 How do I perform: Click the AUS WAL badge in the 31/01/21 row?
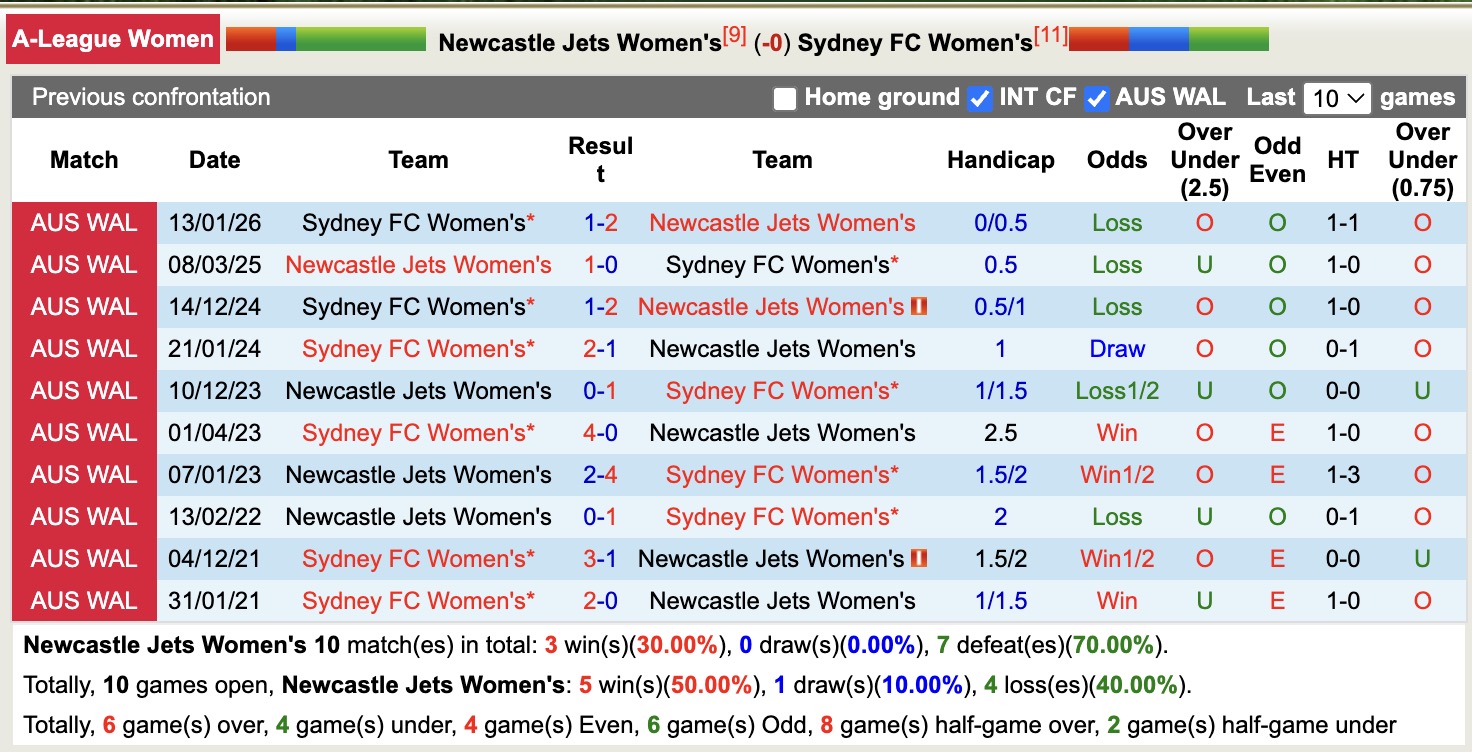tap(85, 600)
